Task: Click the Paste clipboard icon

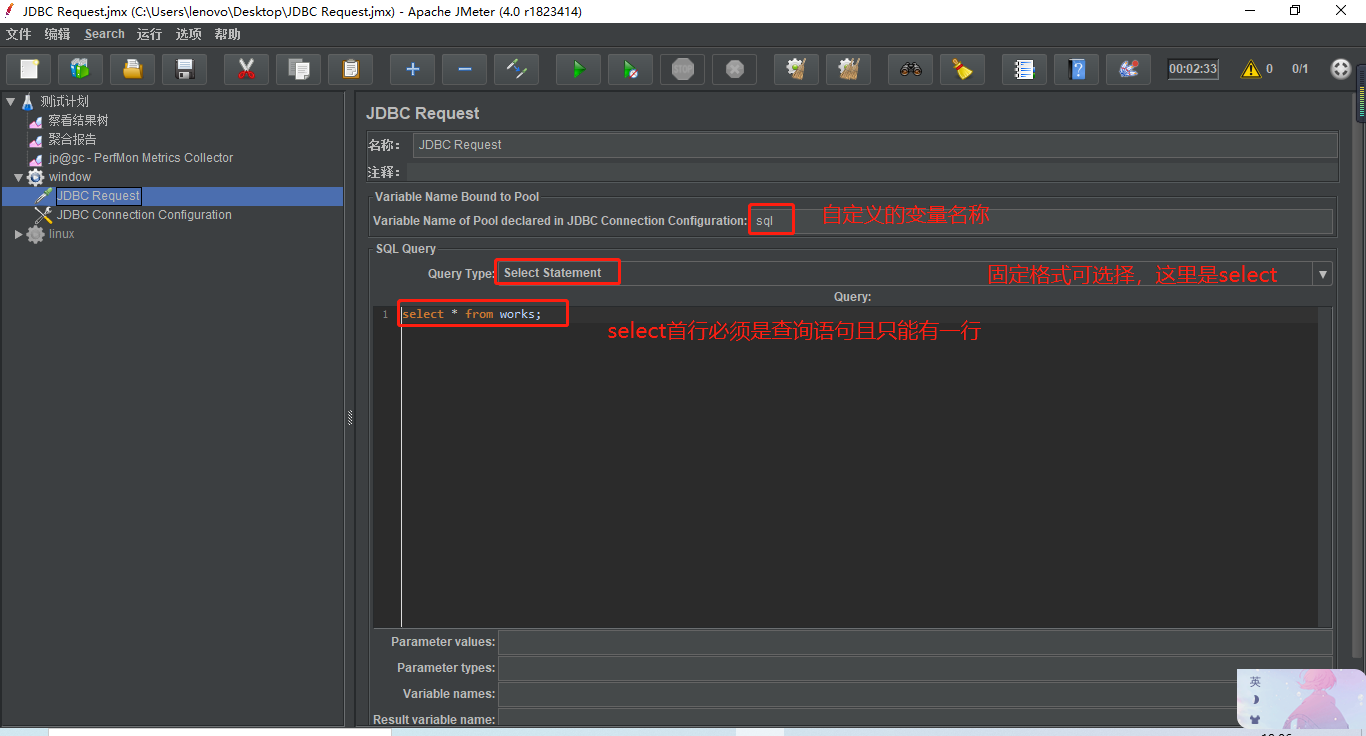Action: [x=350, y=69]
